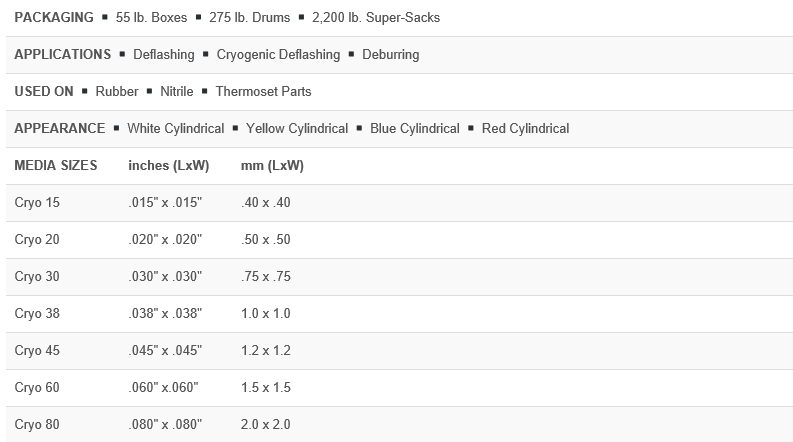Click Blue Cylindrical appearance option
The image size is (793, 442).
(415, 128)
